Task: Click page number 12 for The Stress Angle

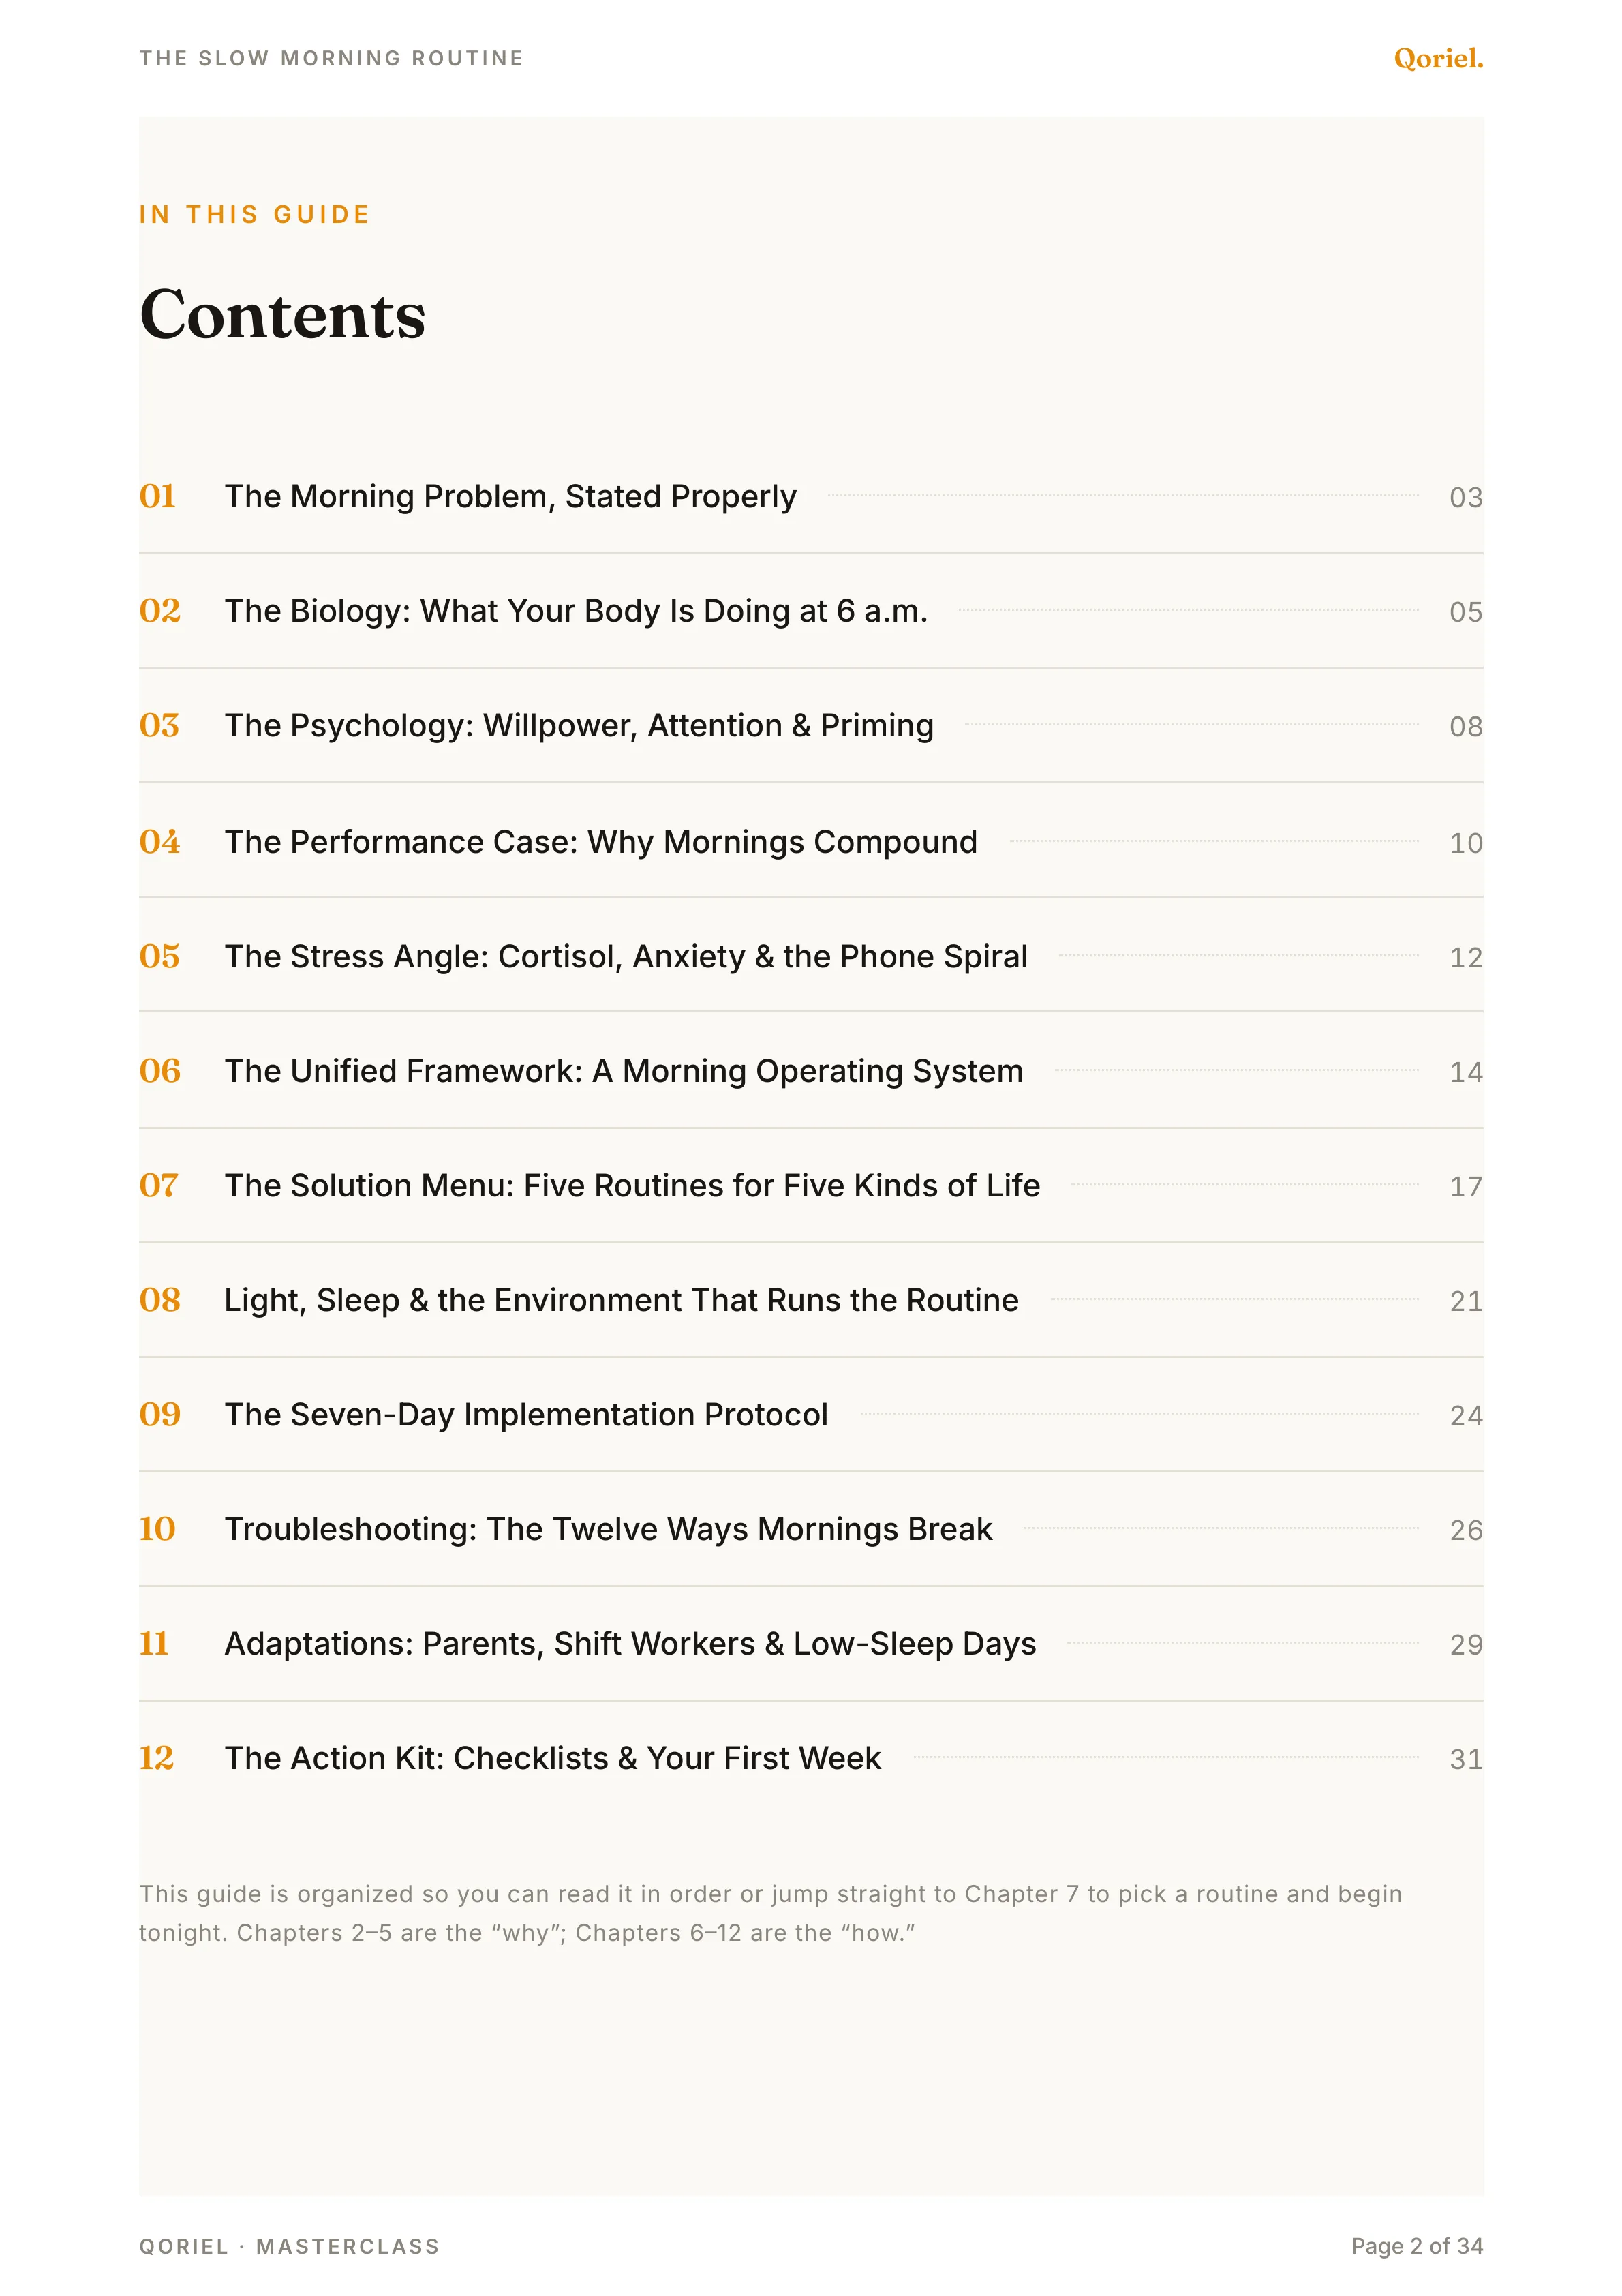Action: (x=1466, y=957)
